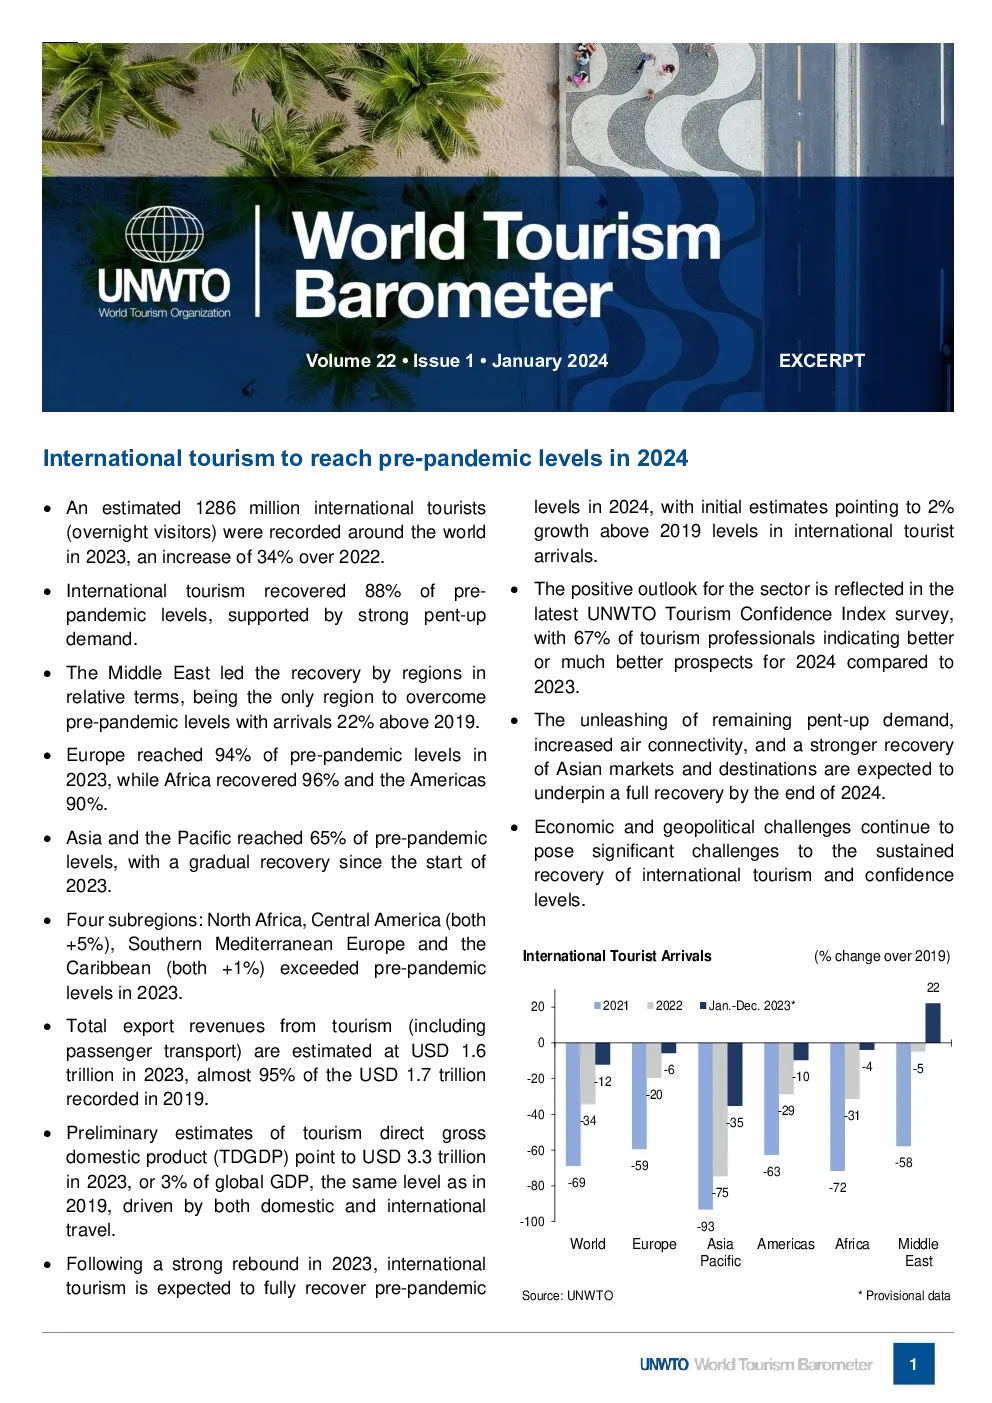
Task: Click the Africa -72 value label
Action: point(838,1188)
